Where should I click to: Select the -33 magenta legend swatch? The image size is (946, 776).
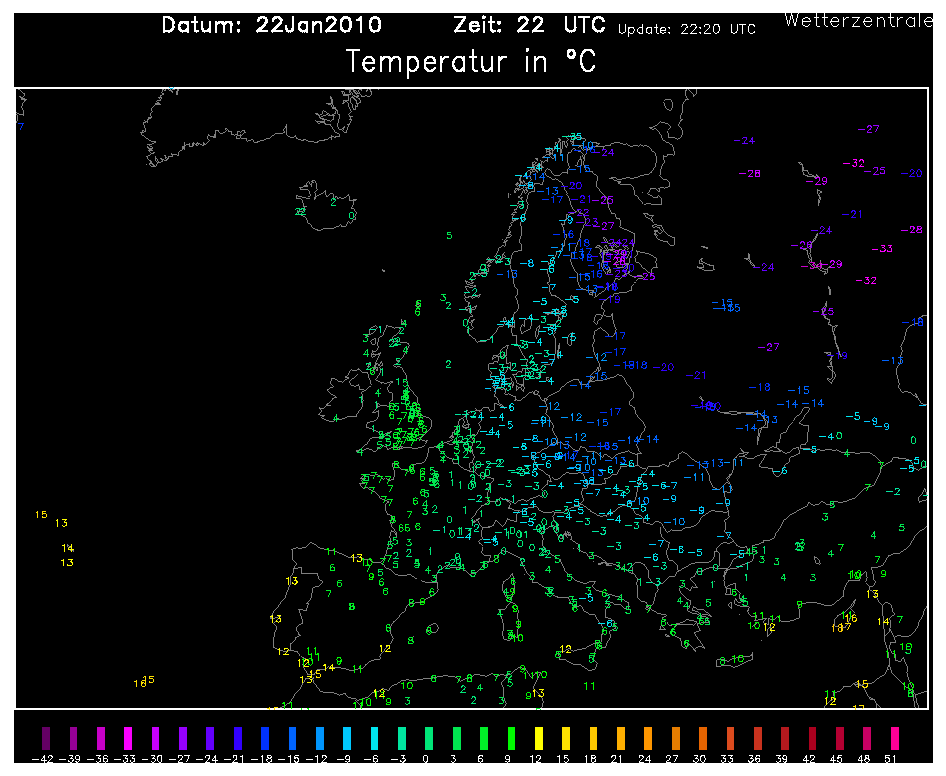(x=128, y=740)
